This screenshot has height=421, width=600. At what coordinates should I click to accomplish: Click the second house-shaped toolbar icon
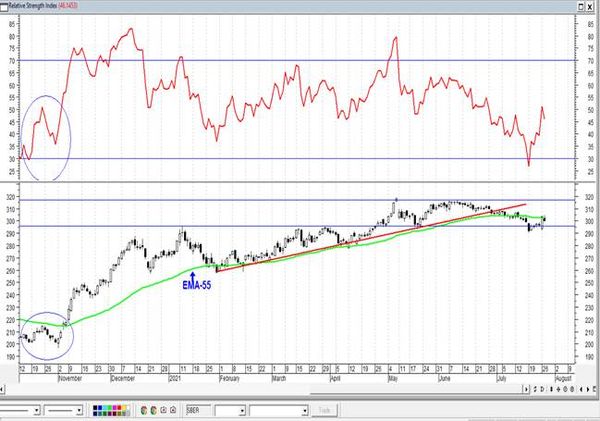click(x=173, y=410)
